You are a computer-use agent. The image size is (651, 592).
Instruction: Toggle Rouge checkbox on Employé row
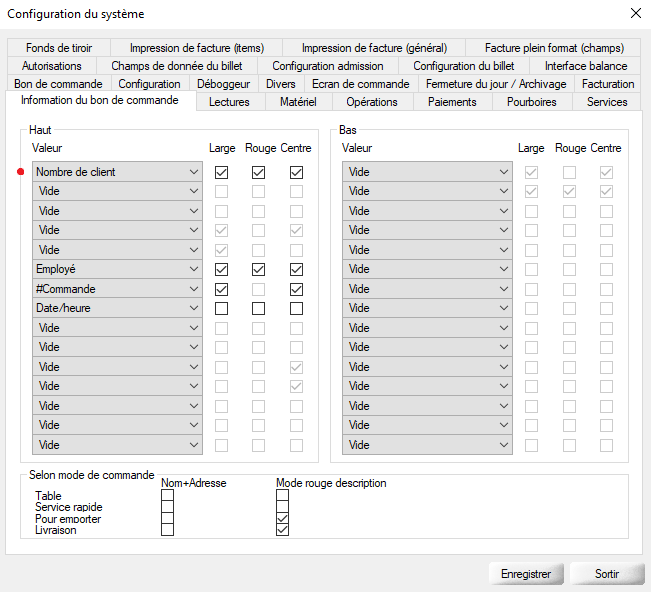(x=258, y=269)
